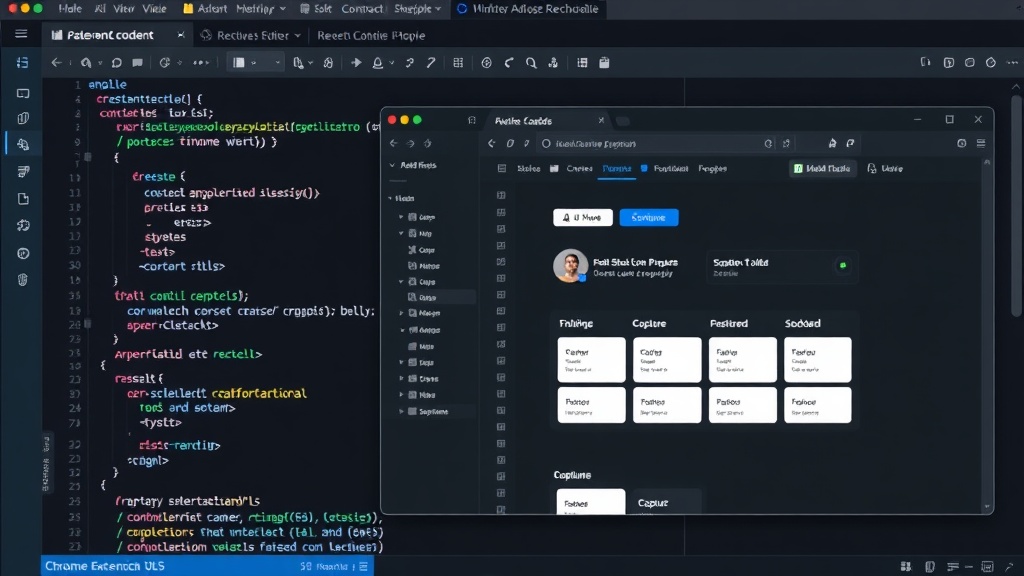Click the green-icon button right of the floating window's tabs

pyautogui.click(x=822, y=168)
